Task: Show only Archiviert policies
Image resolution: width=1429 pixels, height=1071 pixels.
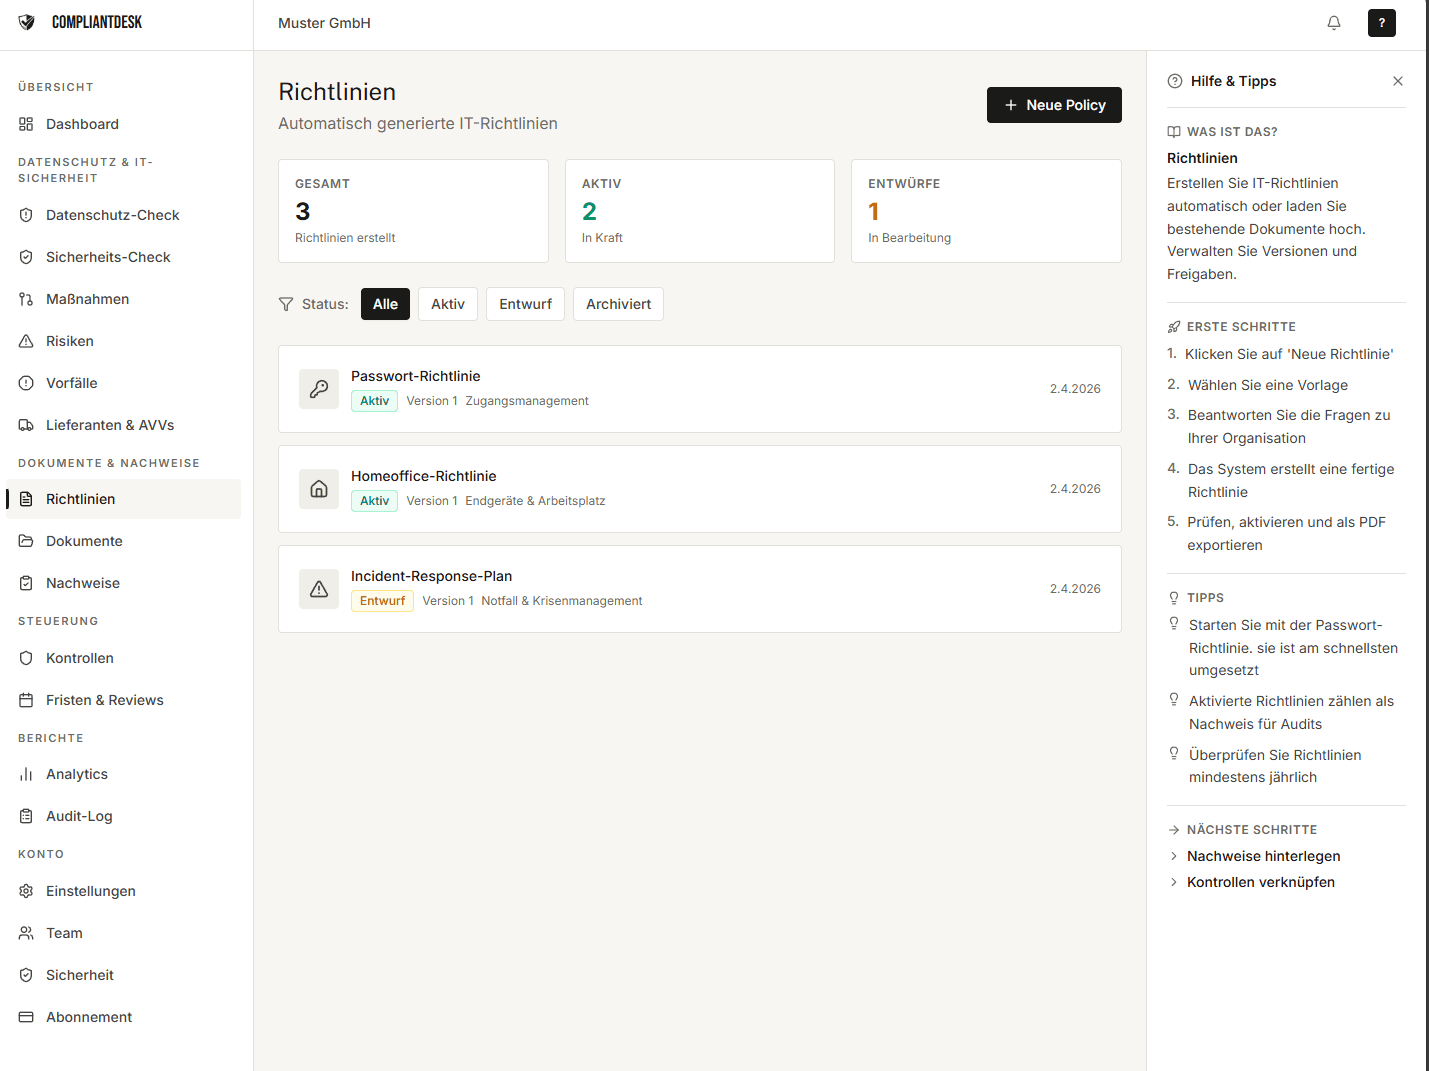Action: point(618,304)
